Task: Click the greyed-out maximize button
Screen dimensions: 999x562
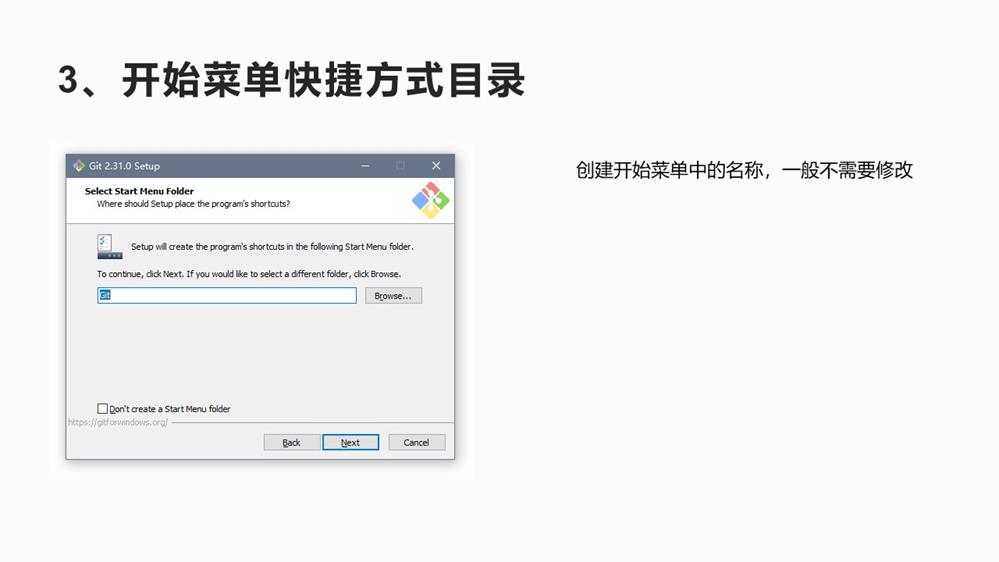Action: coord(400,166)
